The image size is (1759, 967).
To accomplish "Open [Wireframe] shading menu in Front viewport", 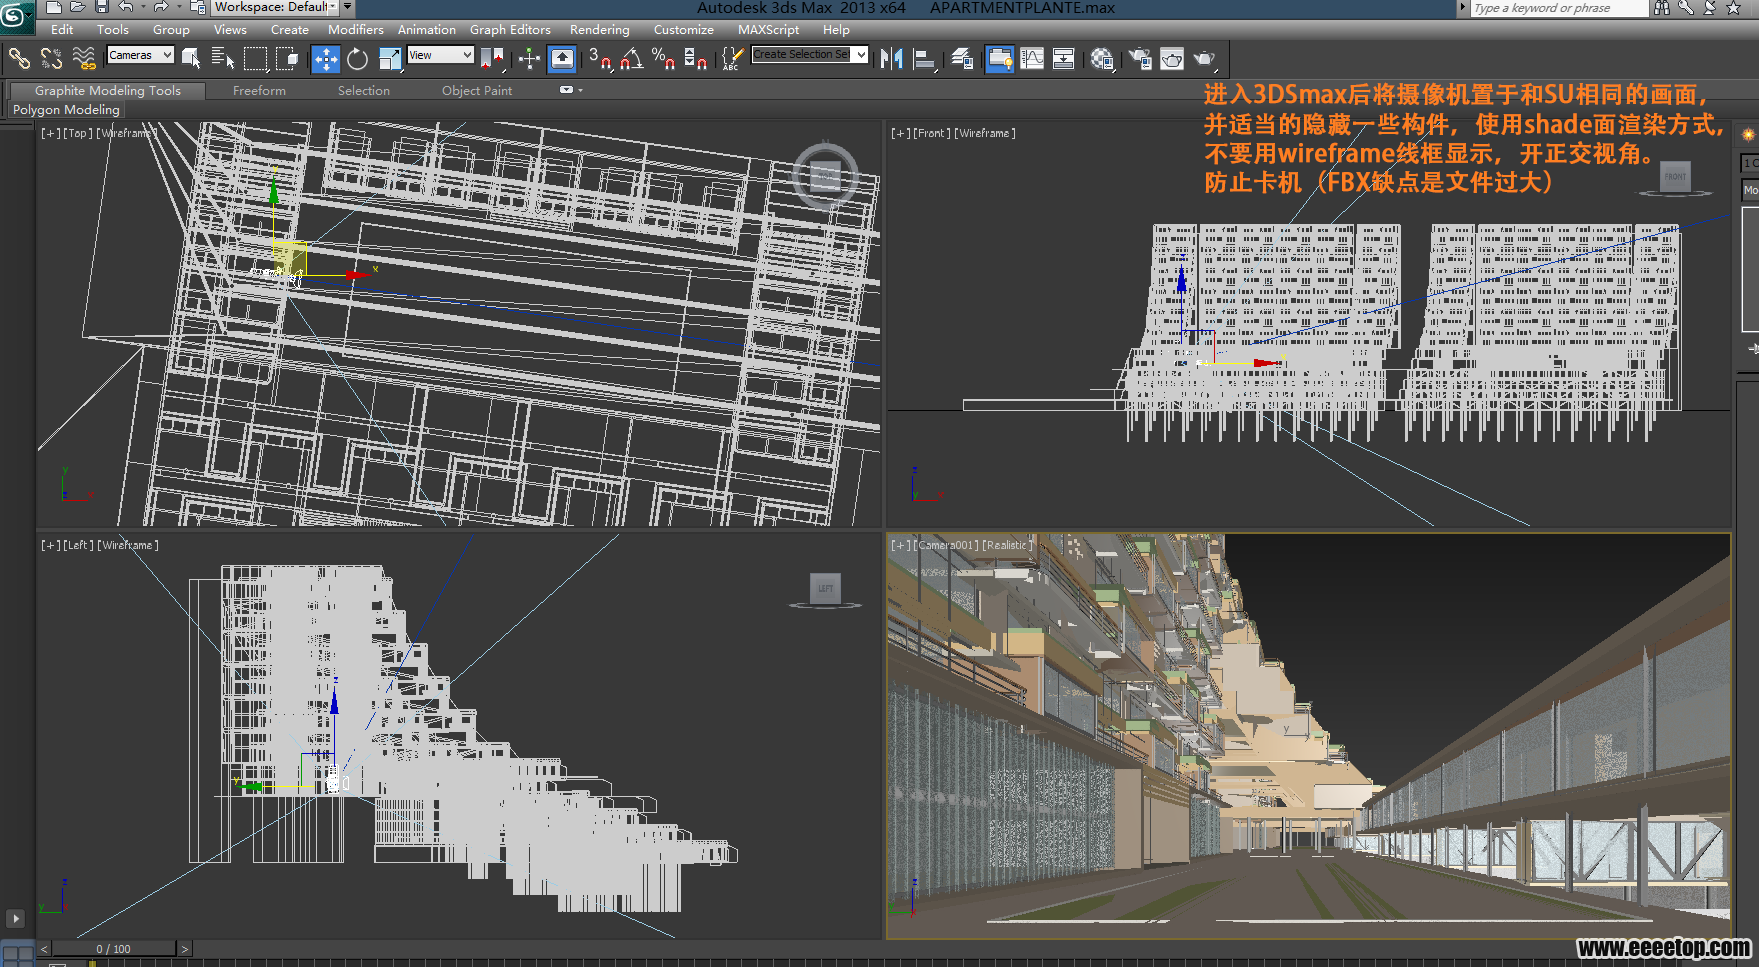I will [985, 133].
